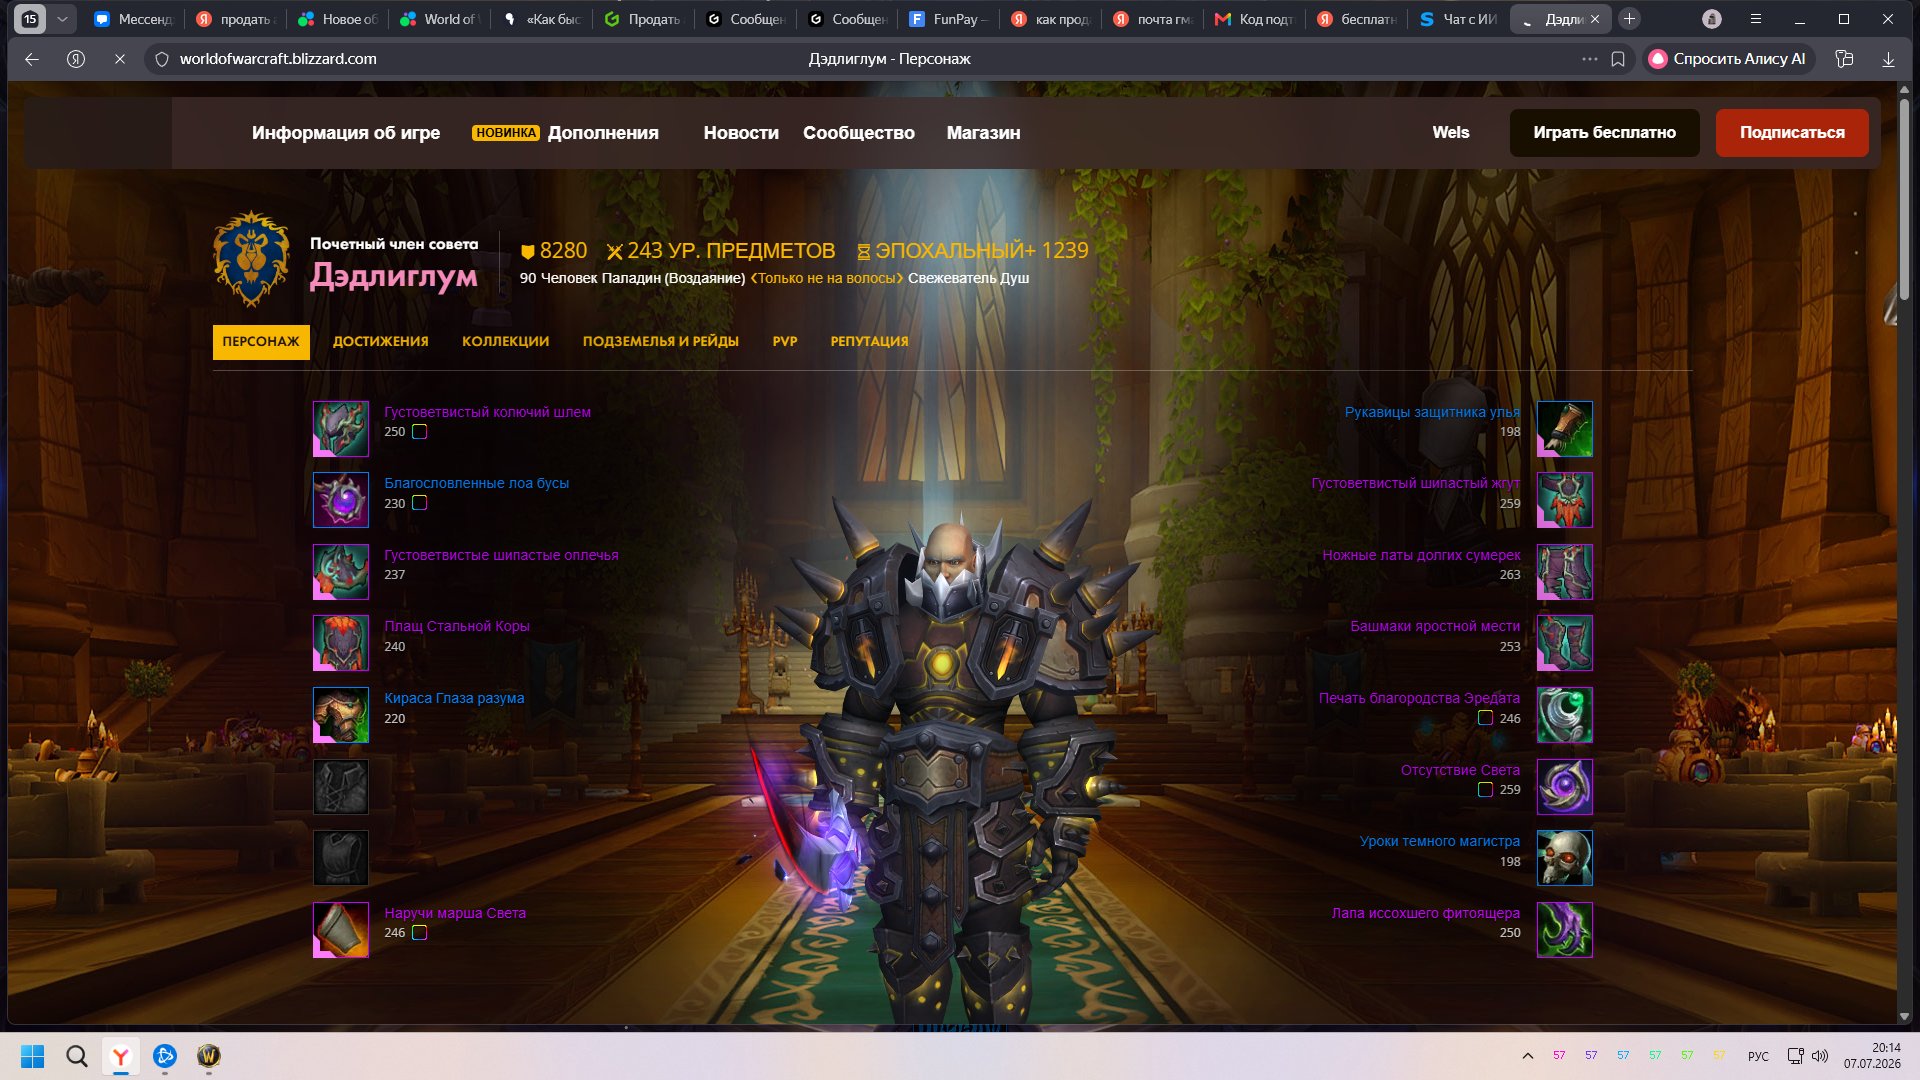
Task: Click the socket square beside bracers level 246
Action: pos(420,933)
